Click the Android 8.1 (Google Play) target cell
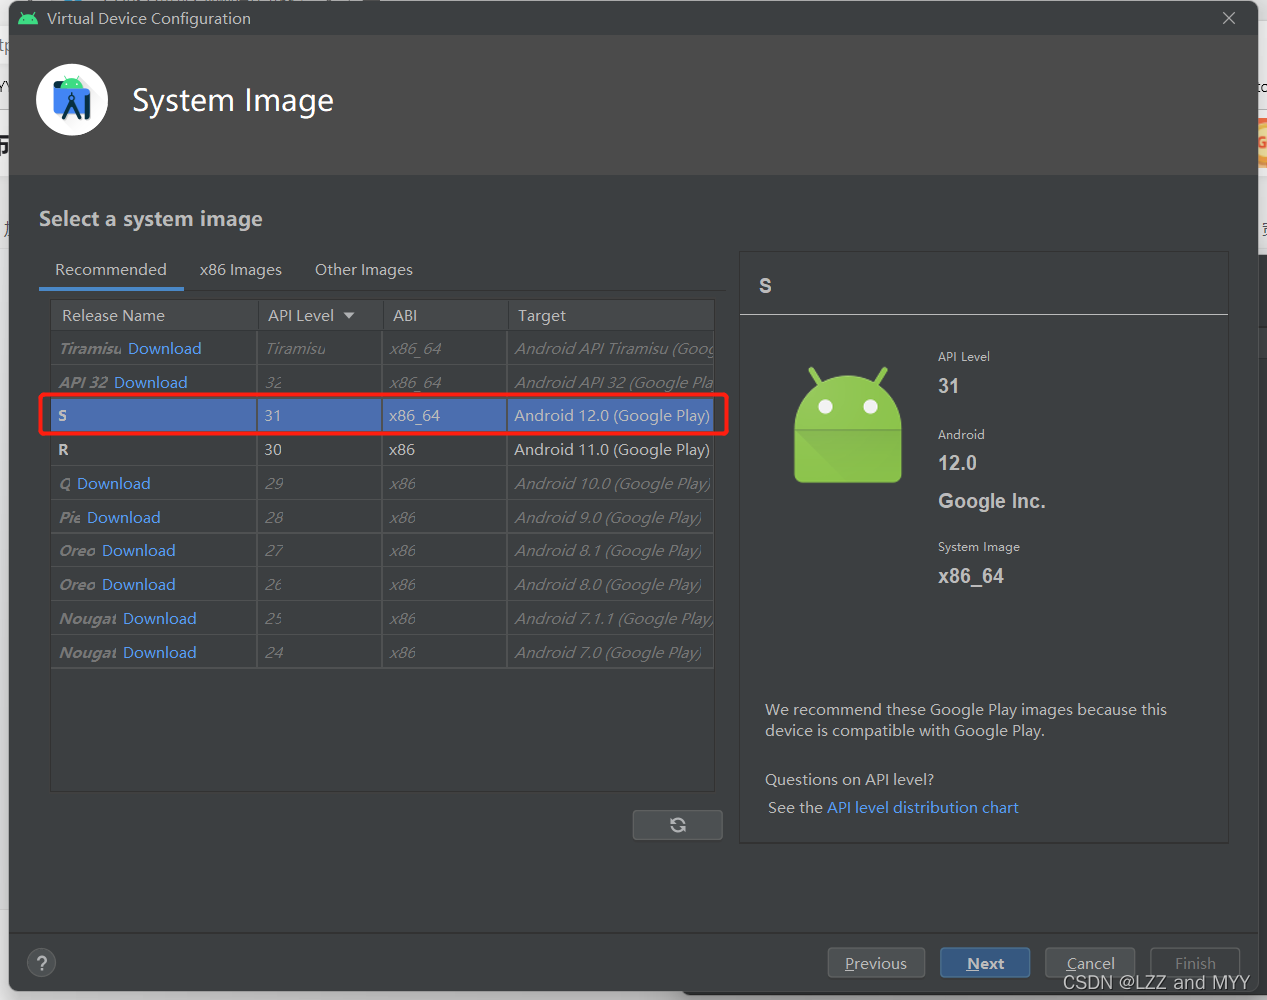This screenshot has height=1000, width=1267. (611, 550)
